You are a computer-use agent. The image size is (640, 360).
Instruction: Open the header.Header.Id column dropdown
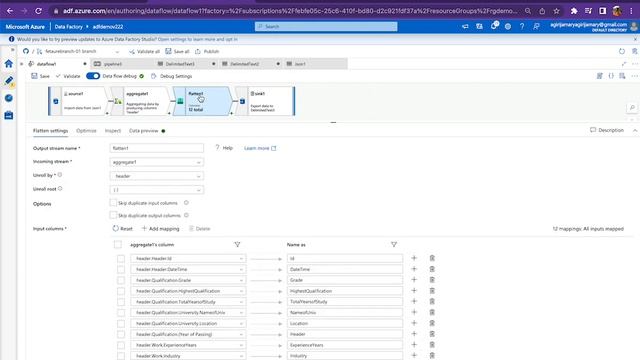[x=188, y=258]
